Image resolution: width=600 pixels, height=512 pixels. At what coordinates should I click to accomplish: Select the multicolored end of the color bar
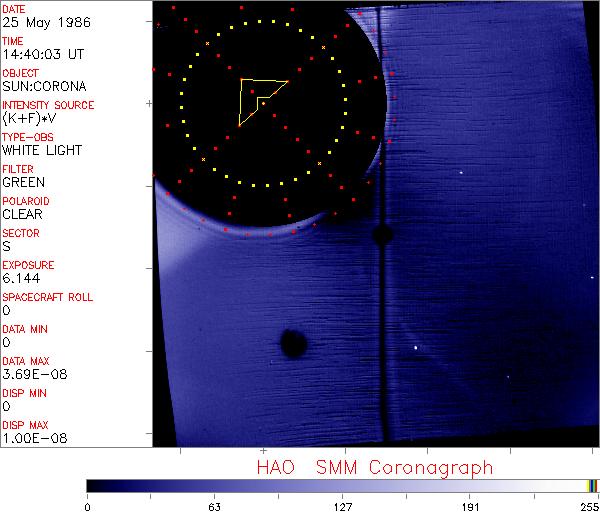click(x=592, y=485)
